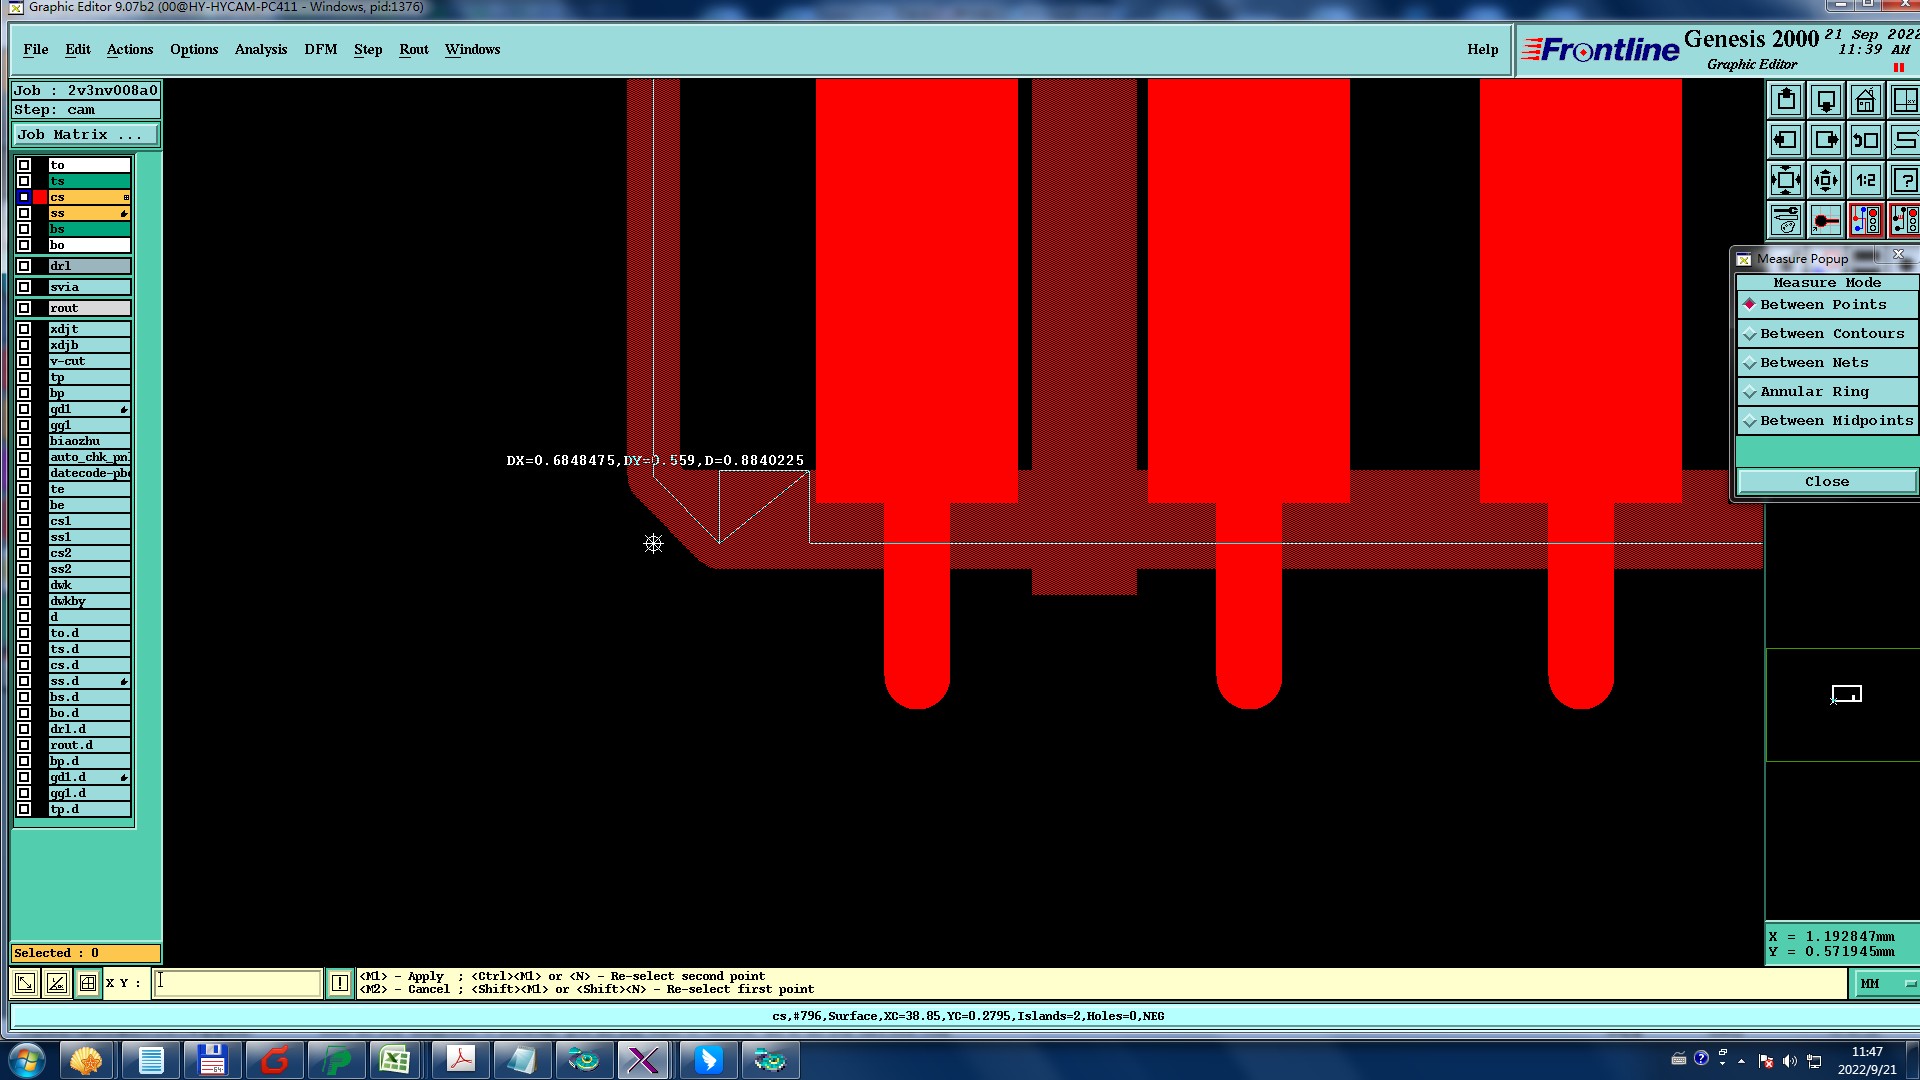Open the MM units dropdown
The width and height of the screenshot is (1920, 1080).
point(1886,984)
